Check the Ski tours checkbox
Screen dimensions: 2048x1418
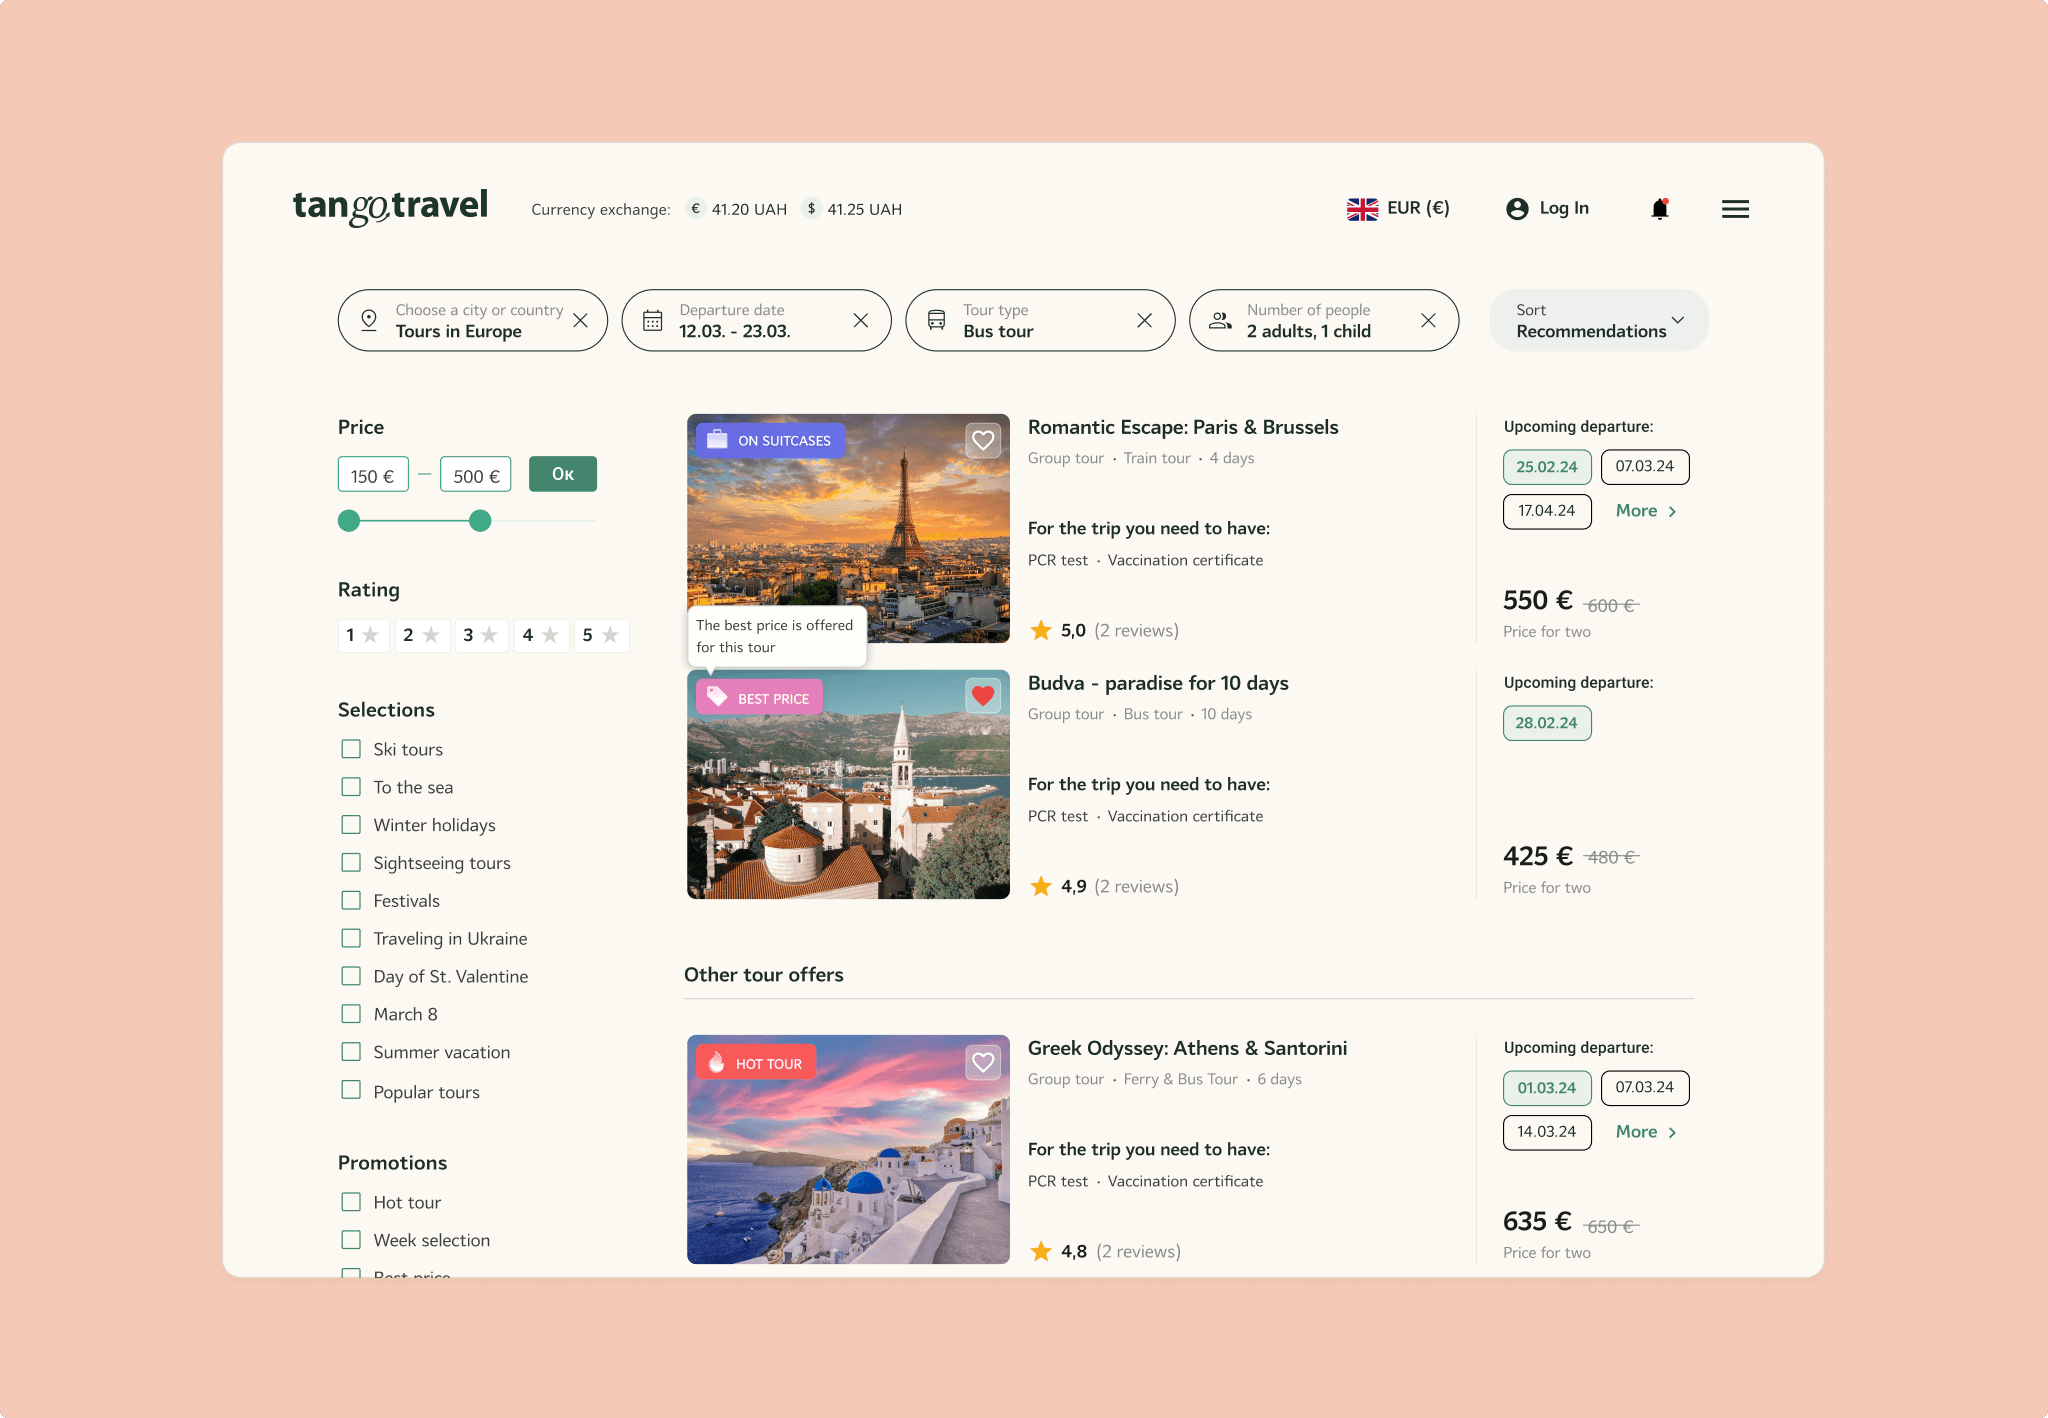tap(351, 749)
